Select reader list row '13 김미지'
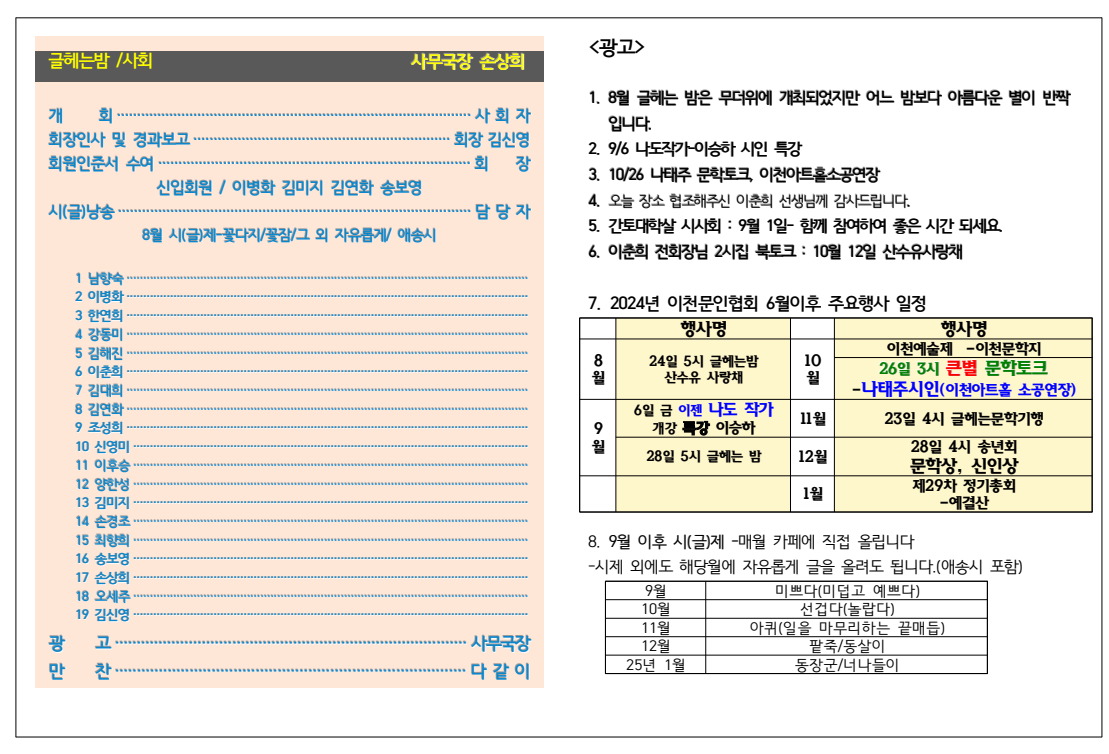The image size is (1109, 754). [301, 502]
